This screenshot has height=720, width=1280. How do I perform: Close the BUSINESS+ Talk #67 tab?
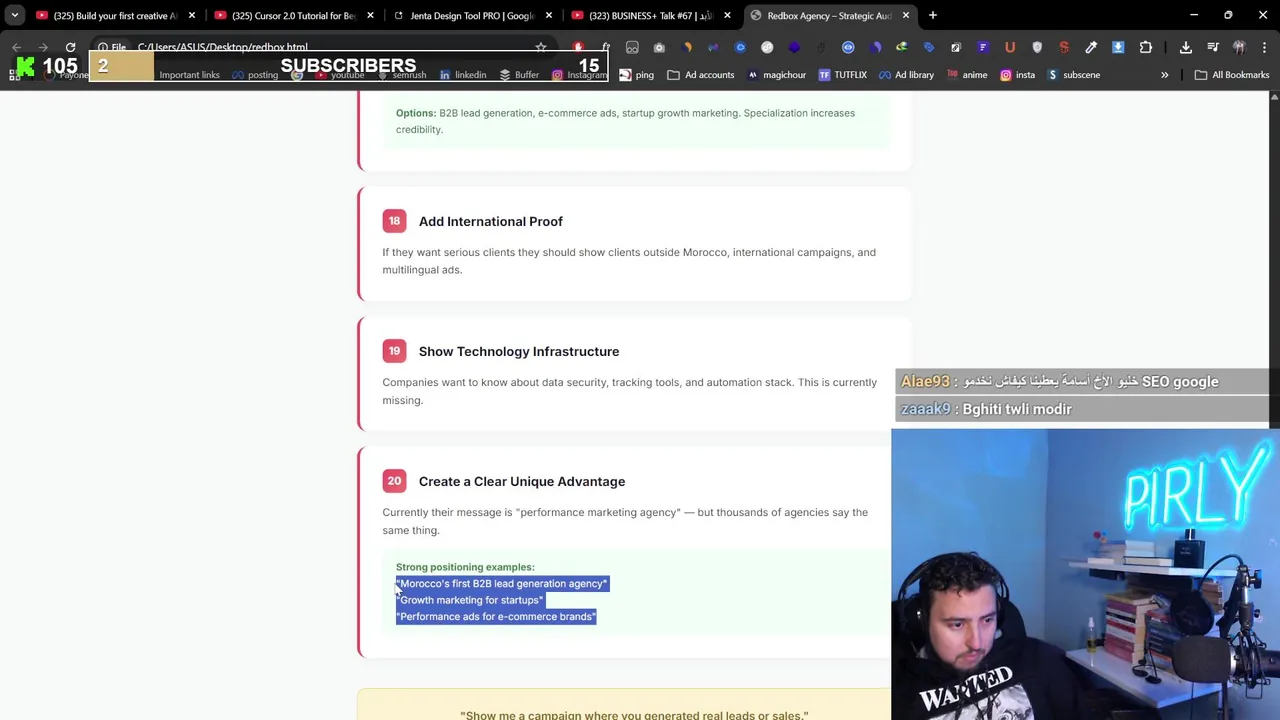tap(727, 15)
